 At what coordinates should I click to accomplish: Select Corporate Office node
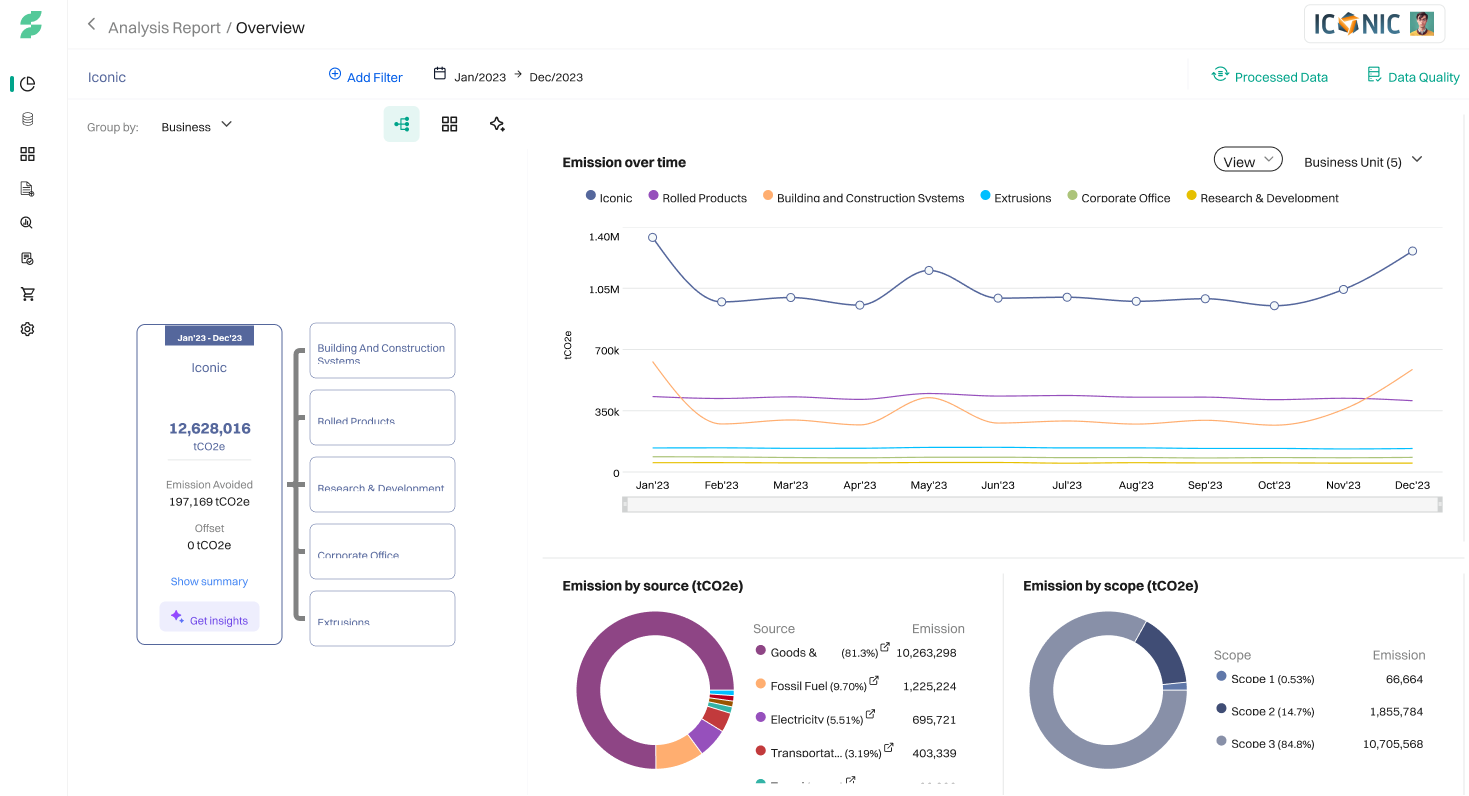(x=382, y=551)
